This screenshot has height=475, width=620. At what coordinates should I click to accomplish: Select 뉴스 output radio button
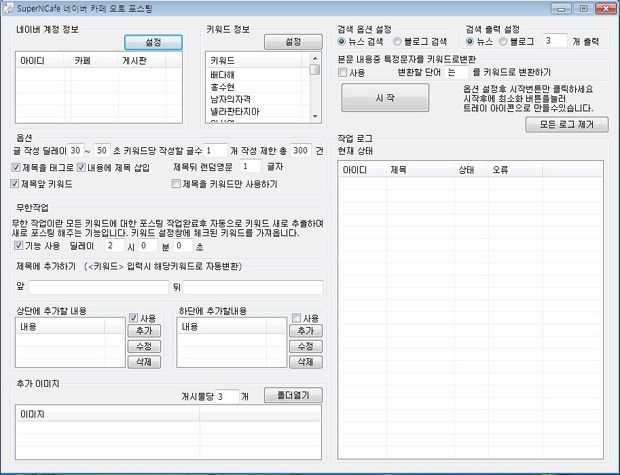470,42
